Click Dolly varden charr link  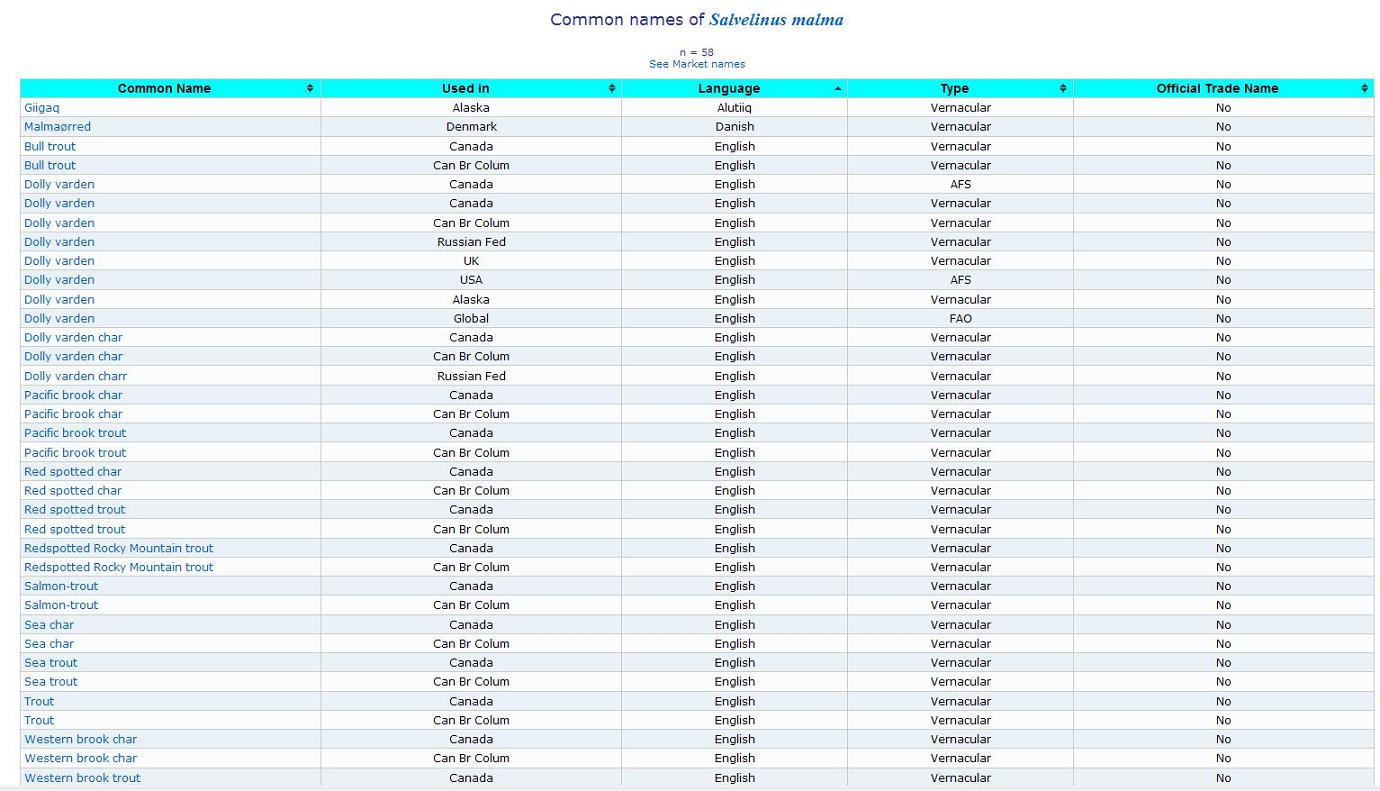75,376
